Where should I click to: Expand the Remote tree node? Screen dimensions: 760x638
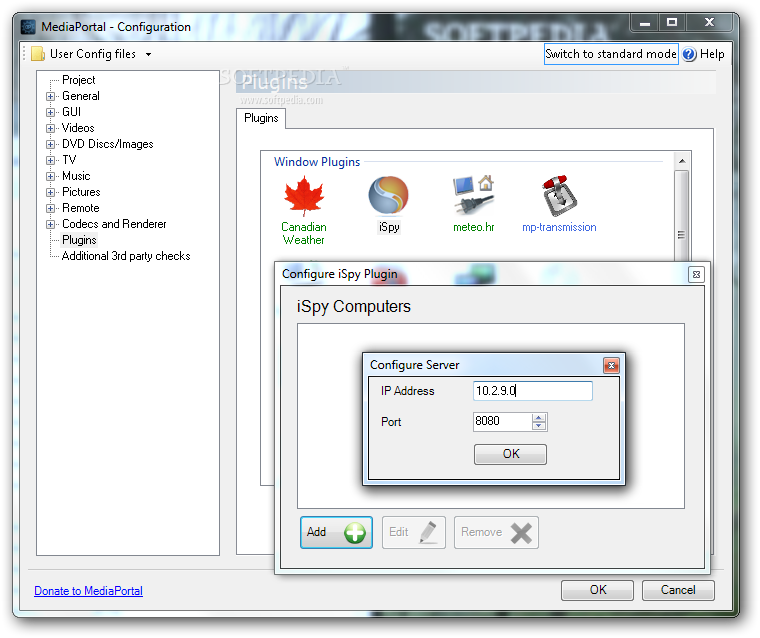click(x=50, y=208)
